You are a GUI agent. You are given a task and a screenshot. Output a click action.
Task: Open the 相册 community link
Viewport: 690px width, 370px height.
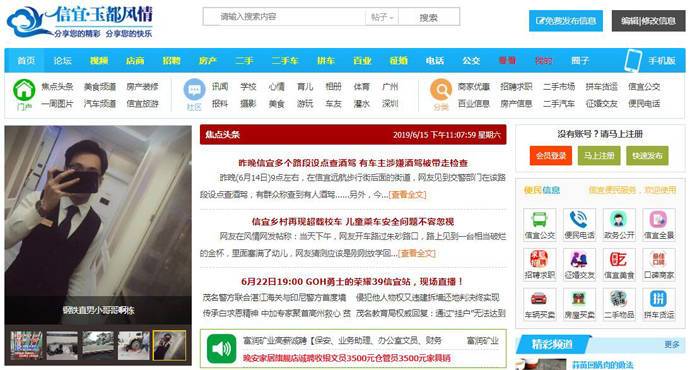pyautogui.click(x=333, y=87)
